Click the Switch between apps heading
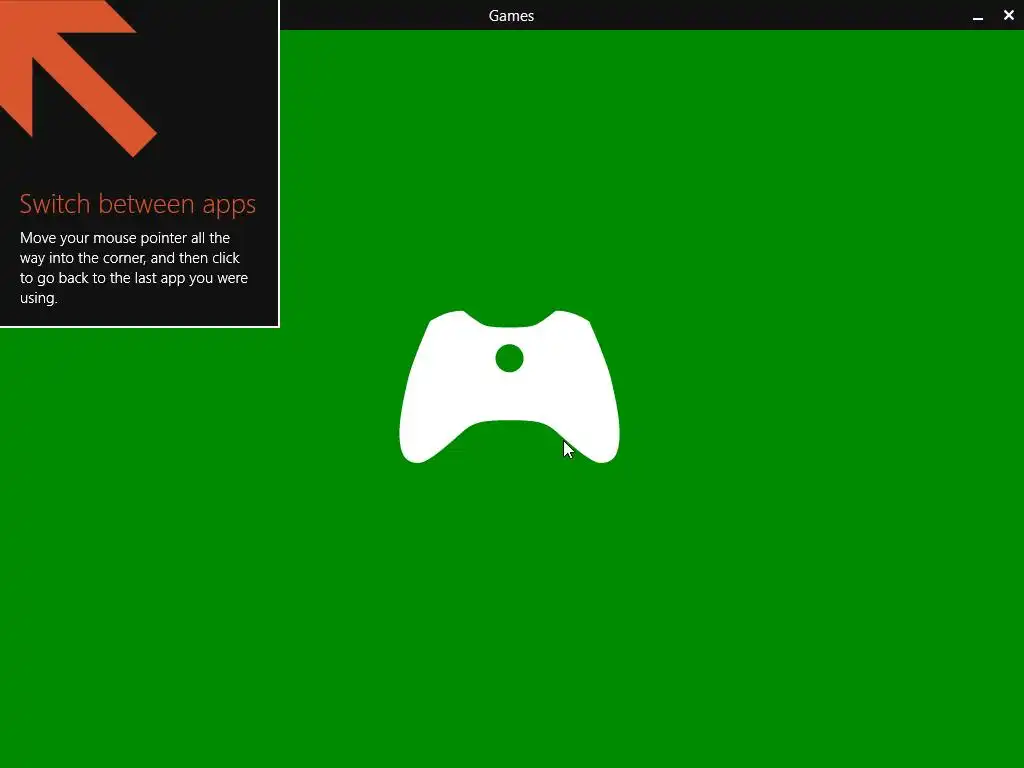 (x=138, y=204)
